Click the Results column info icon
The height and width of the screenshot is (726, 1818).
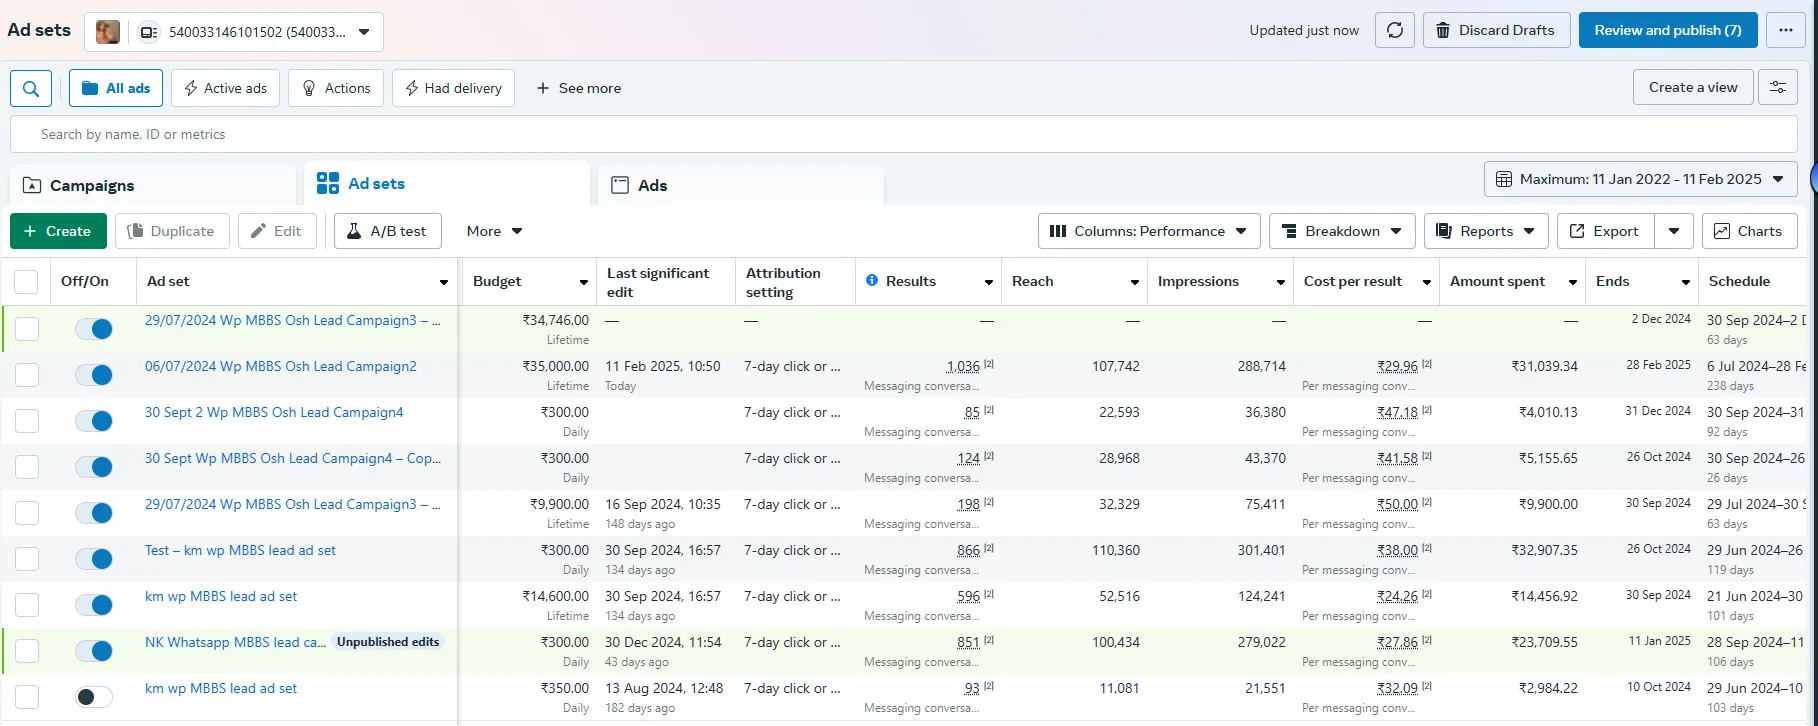point(872,281)
